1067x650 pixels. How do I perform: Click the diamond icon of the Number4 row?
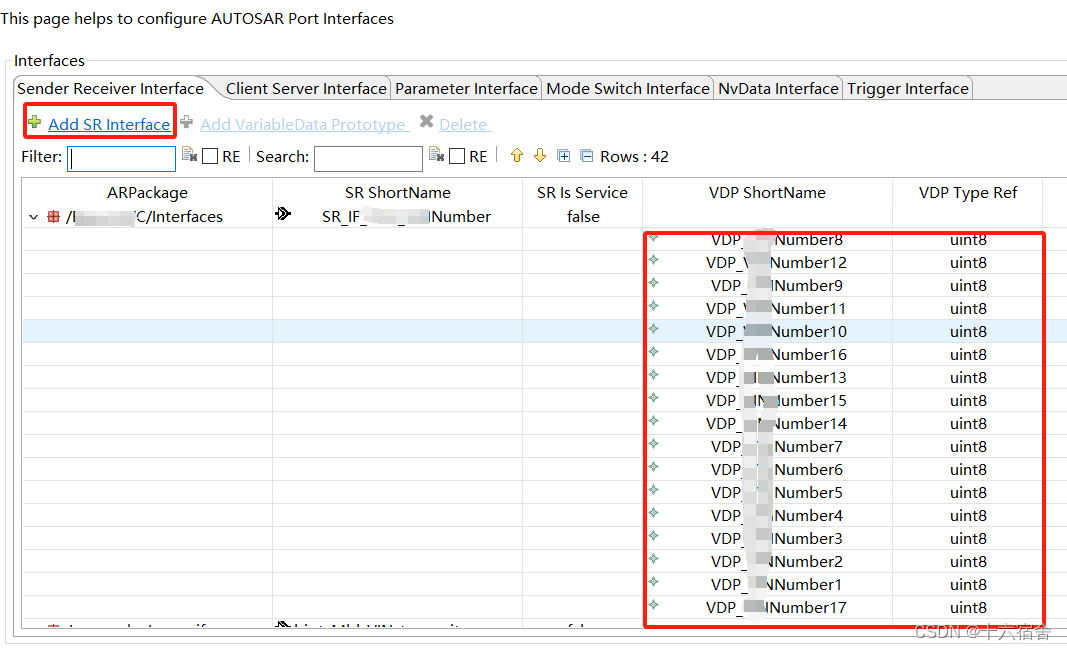[654, 513]
